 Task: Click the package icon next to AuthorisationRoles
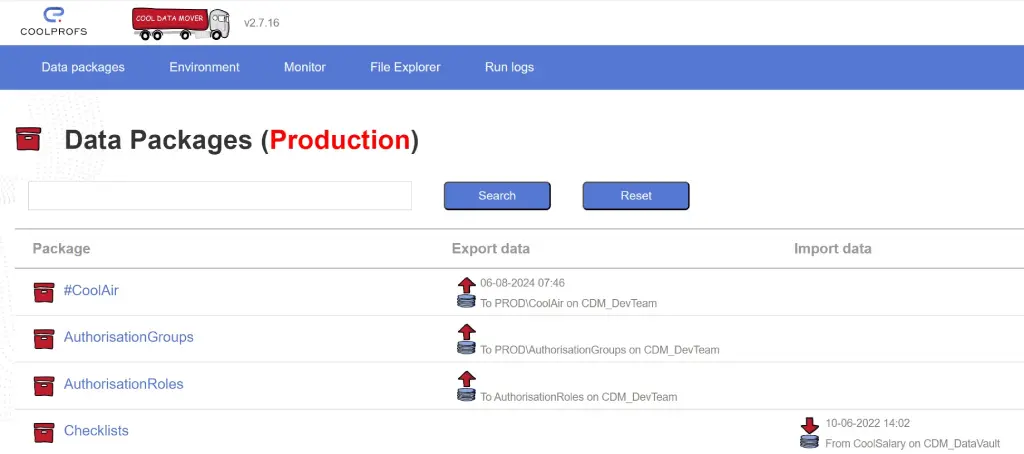pos(43,385)
